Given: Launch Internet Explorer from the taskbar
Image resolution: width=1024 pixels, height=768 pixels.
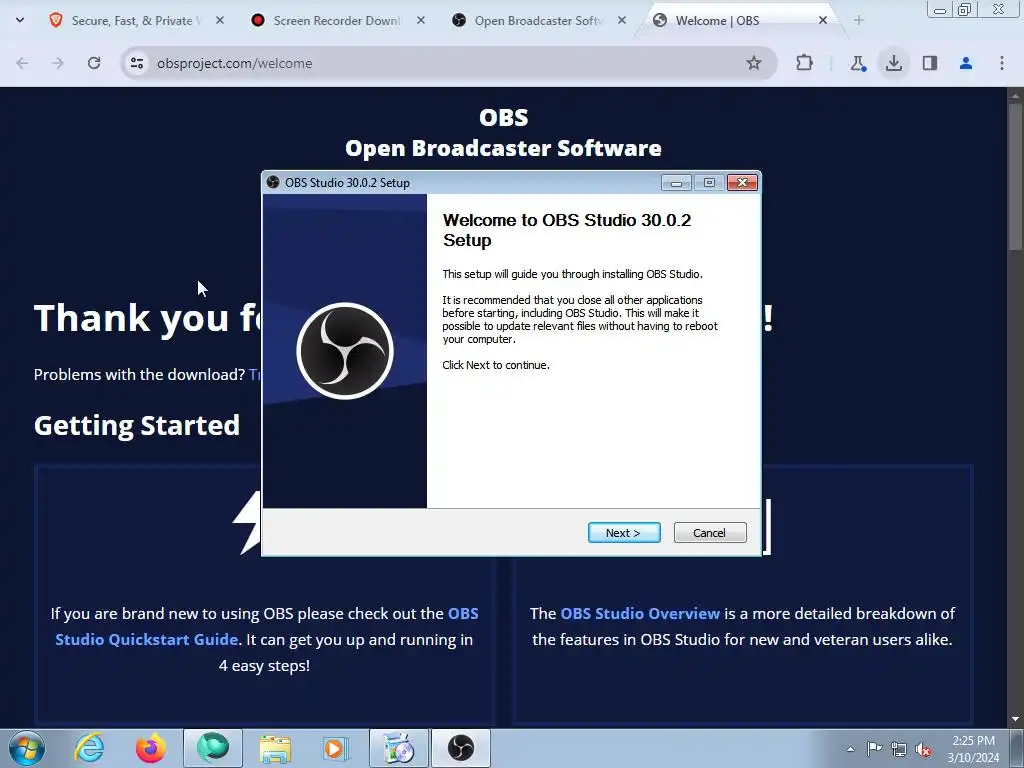Looking at the screenshot, I should 89,748.
